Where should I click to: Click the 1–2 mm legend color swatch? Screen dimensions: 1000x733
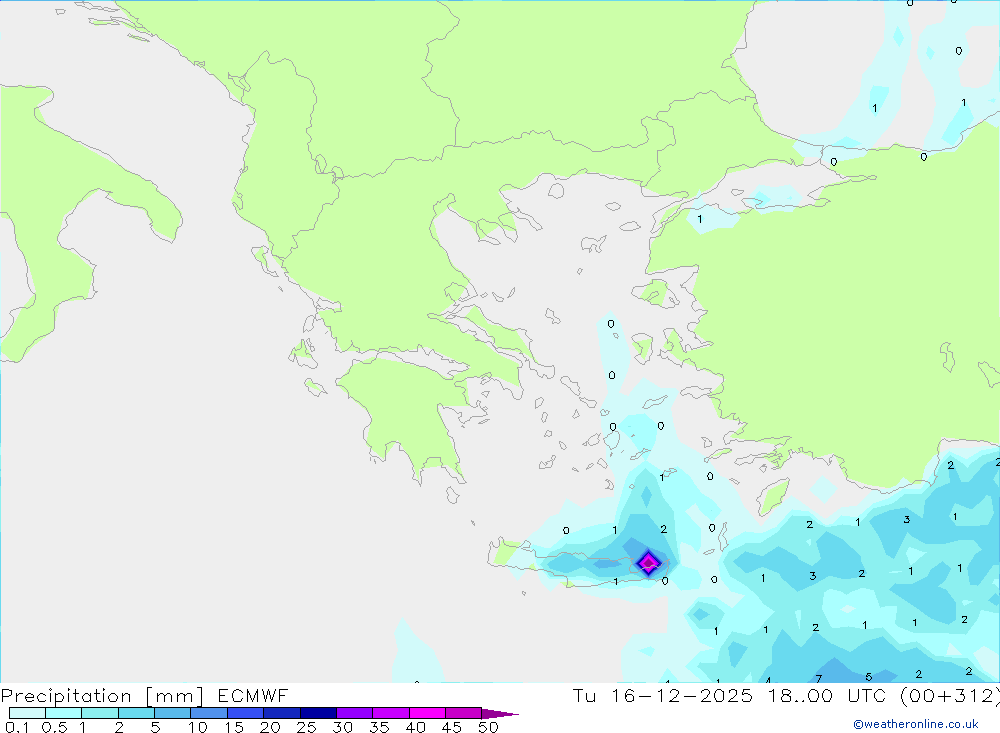click(x=99, y=713)
